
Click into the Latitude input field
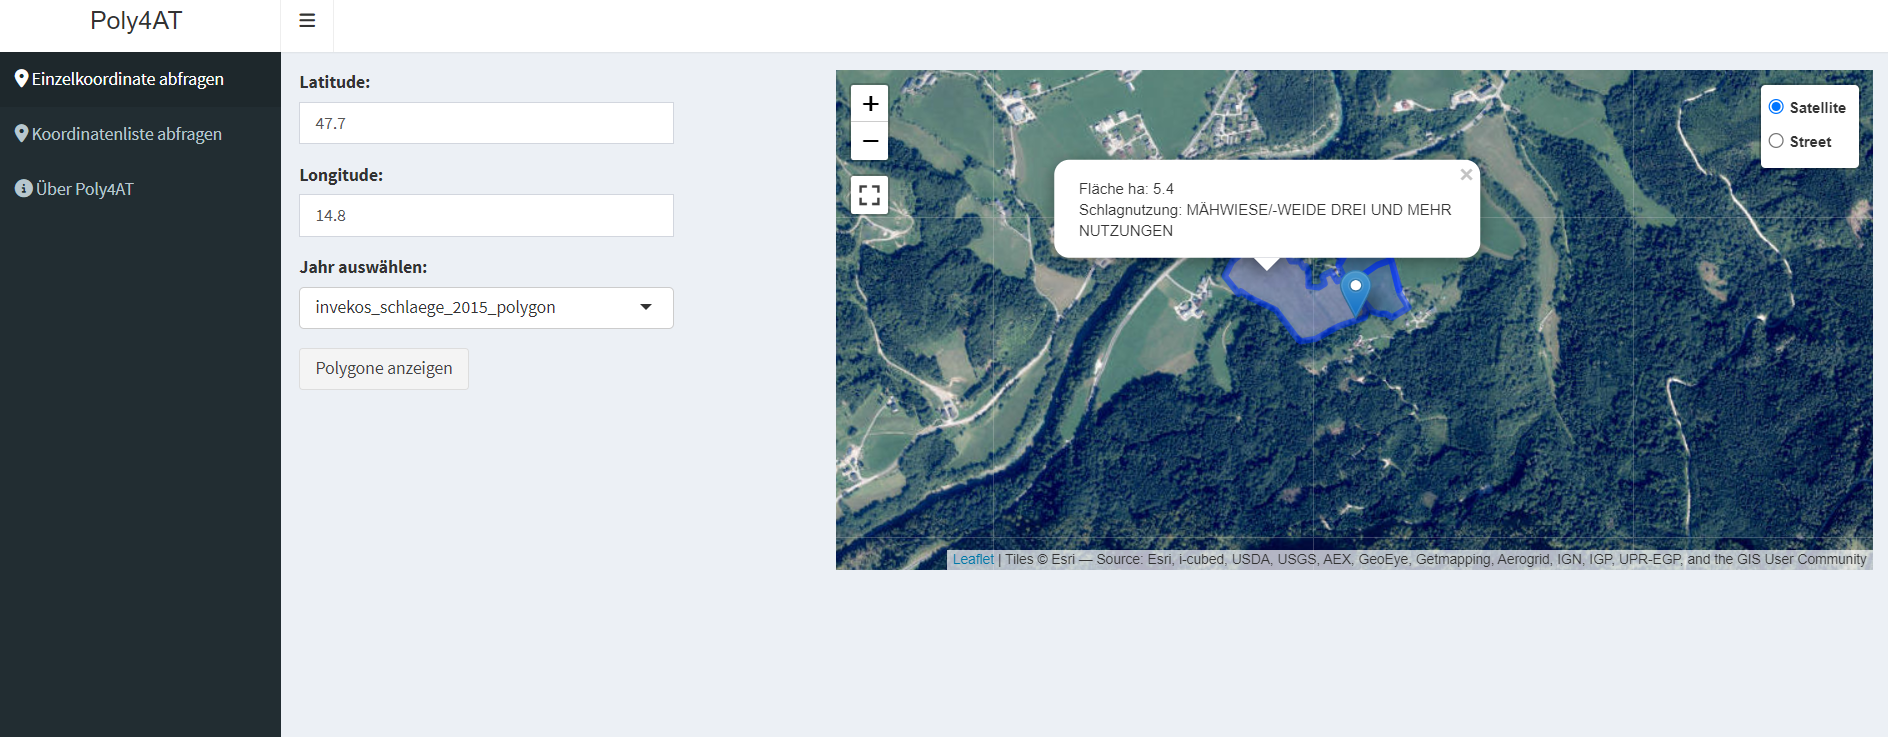(x=486, y=124)
